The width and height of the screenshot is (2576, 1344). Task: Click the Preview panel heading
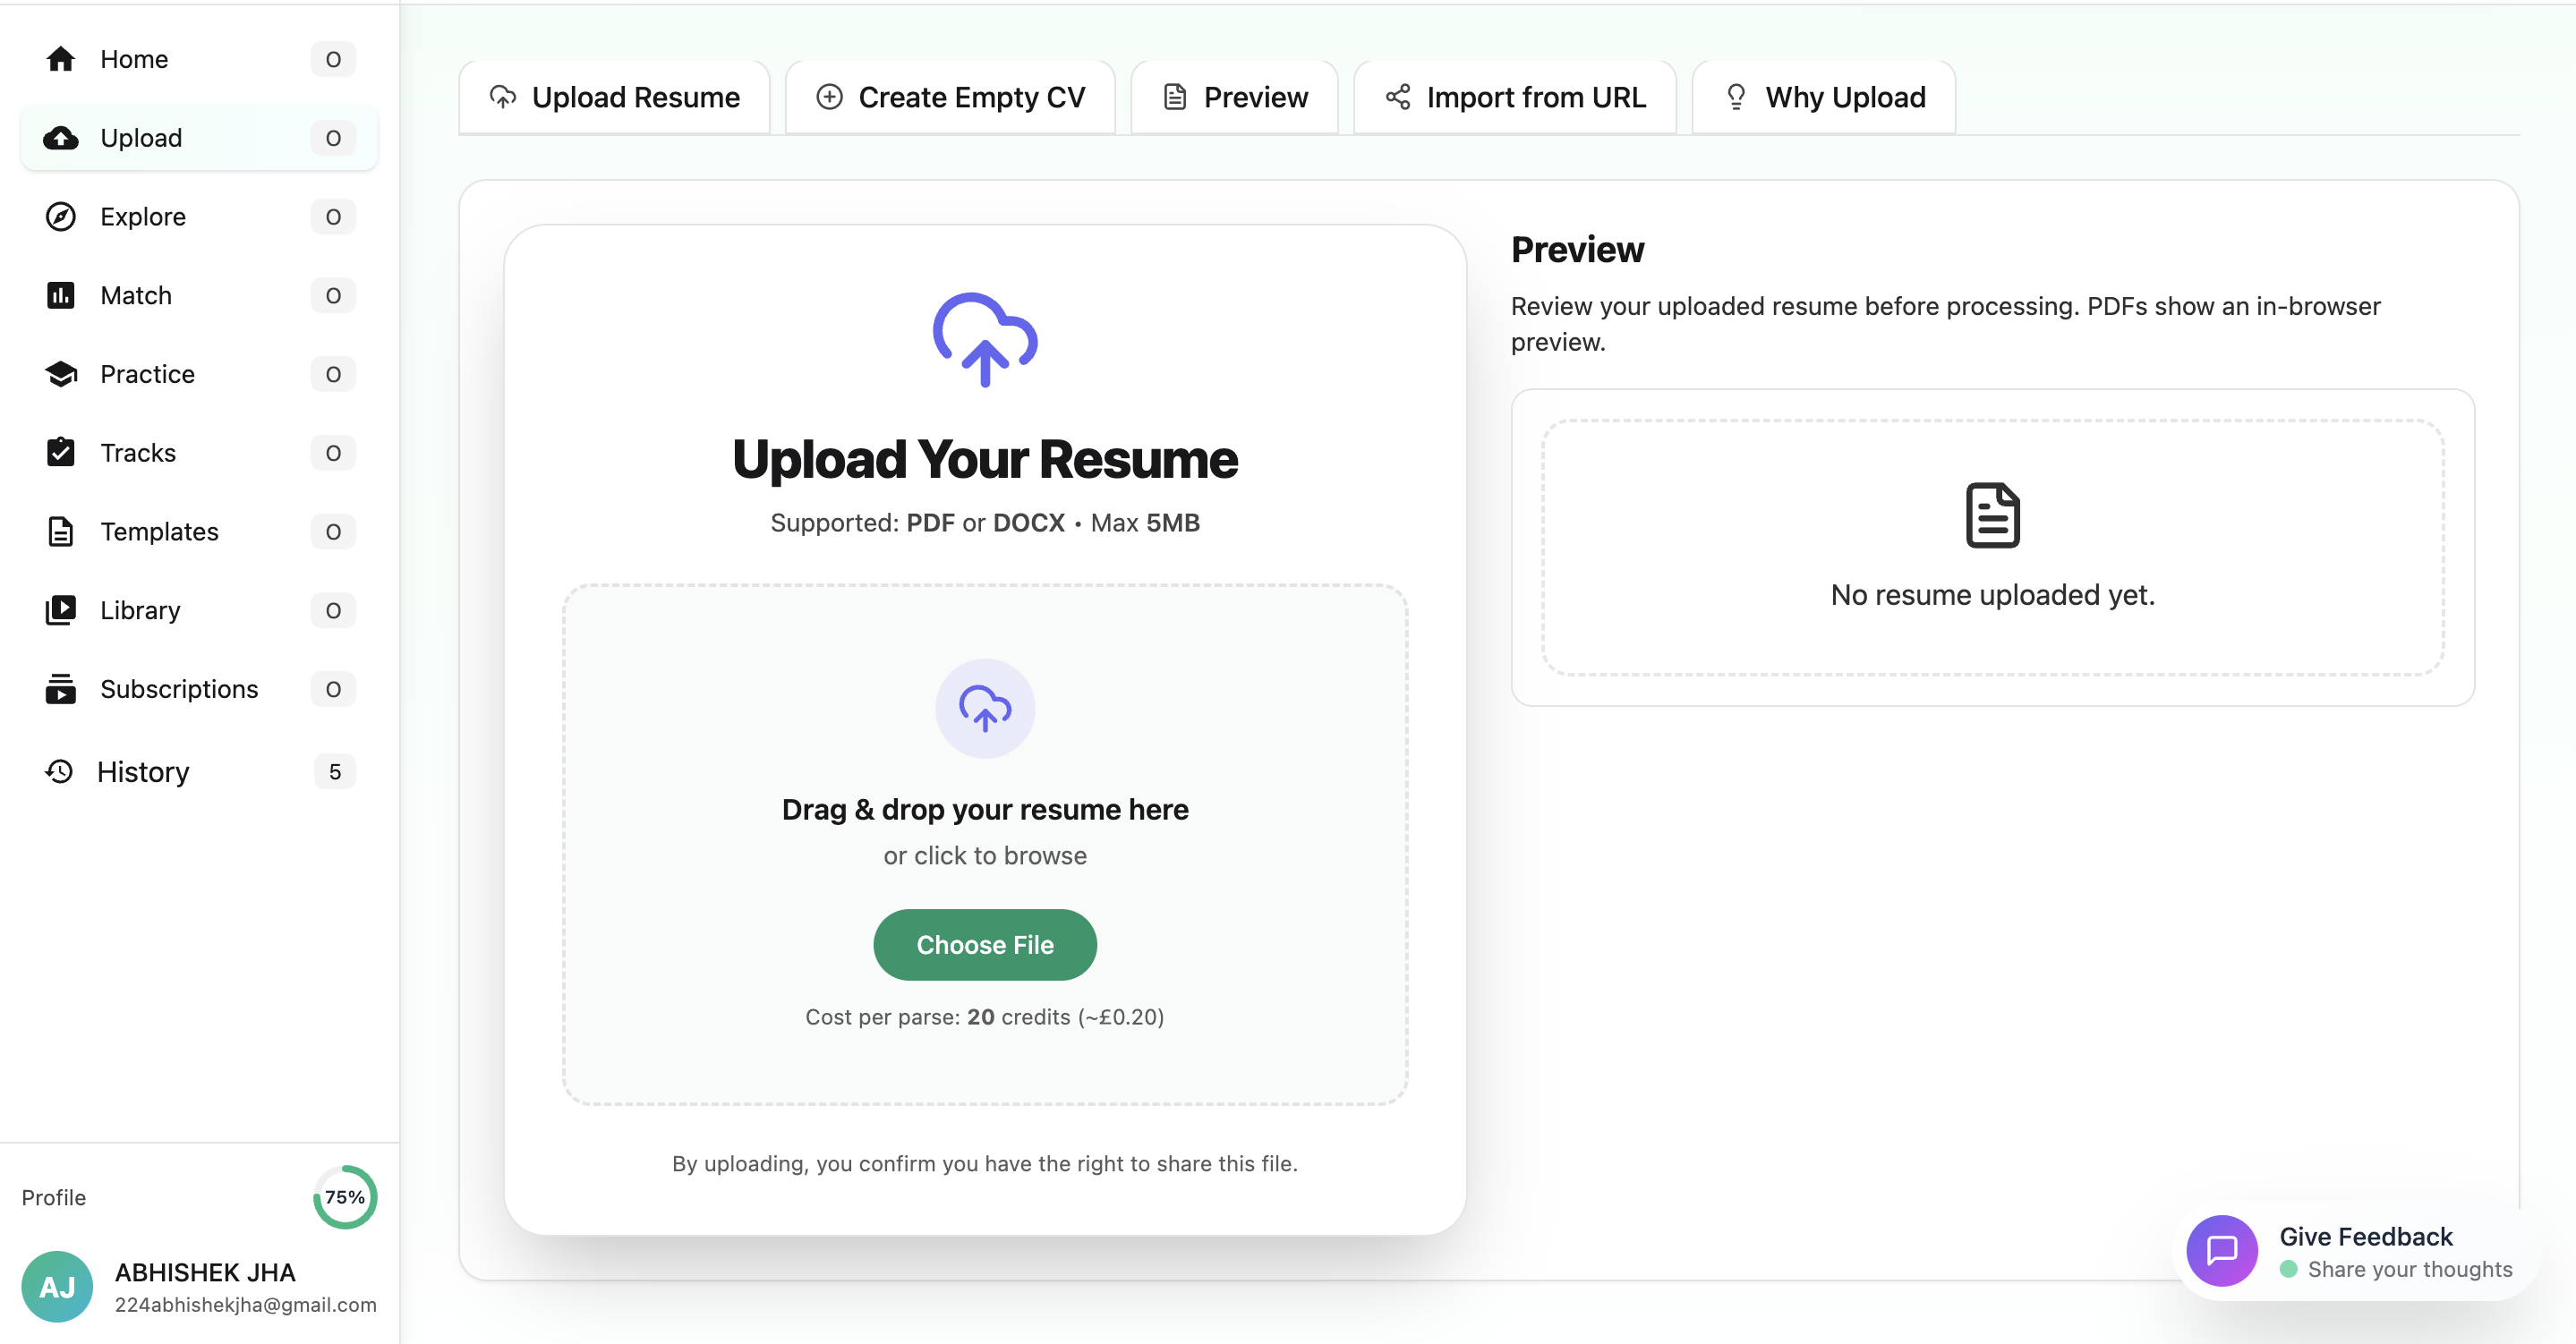(1577, 250)
